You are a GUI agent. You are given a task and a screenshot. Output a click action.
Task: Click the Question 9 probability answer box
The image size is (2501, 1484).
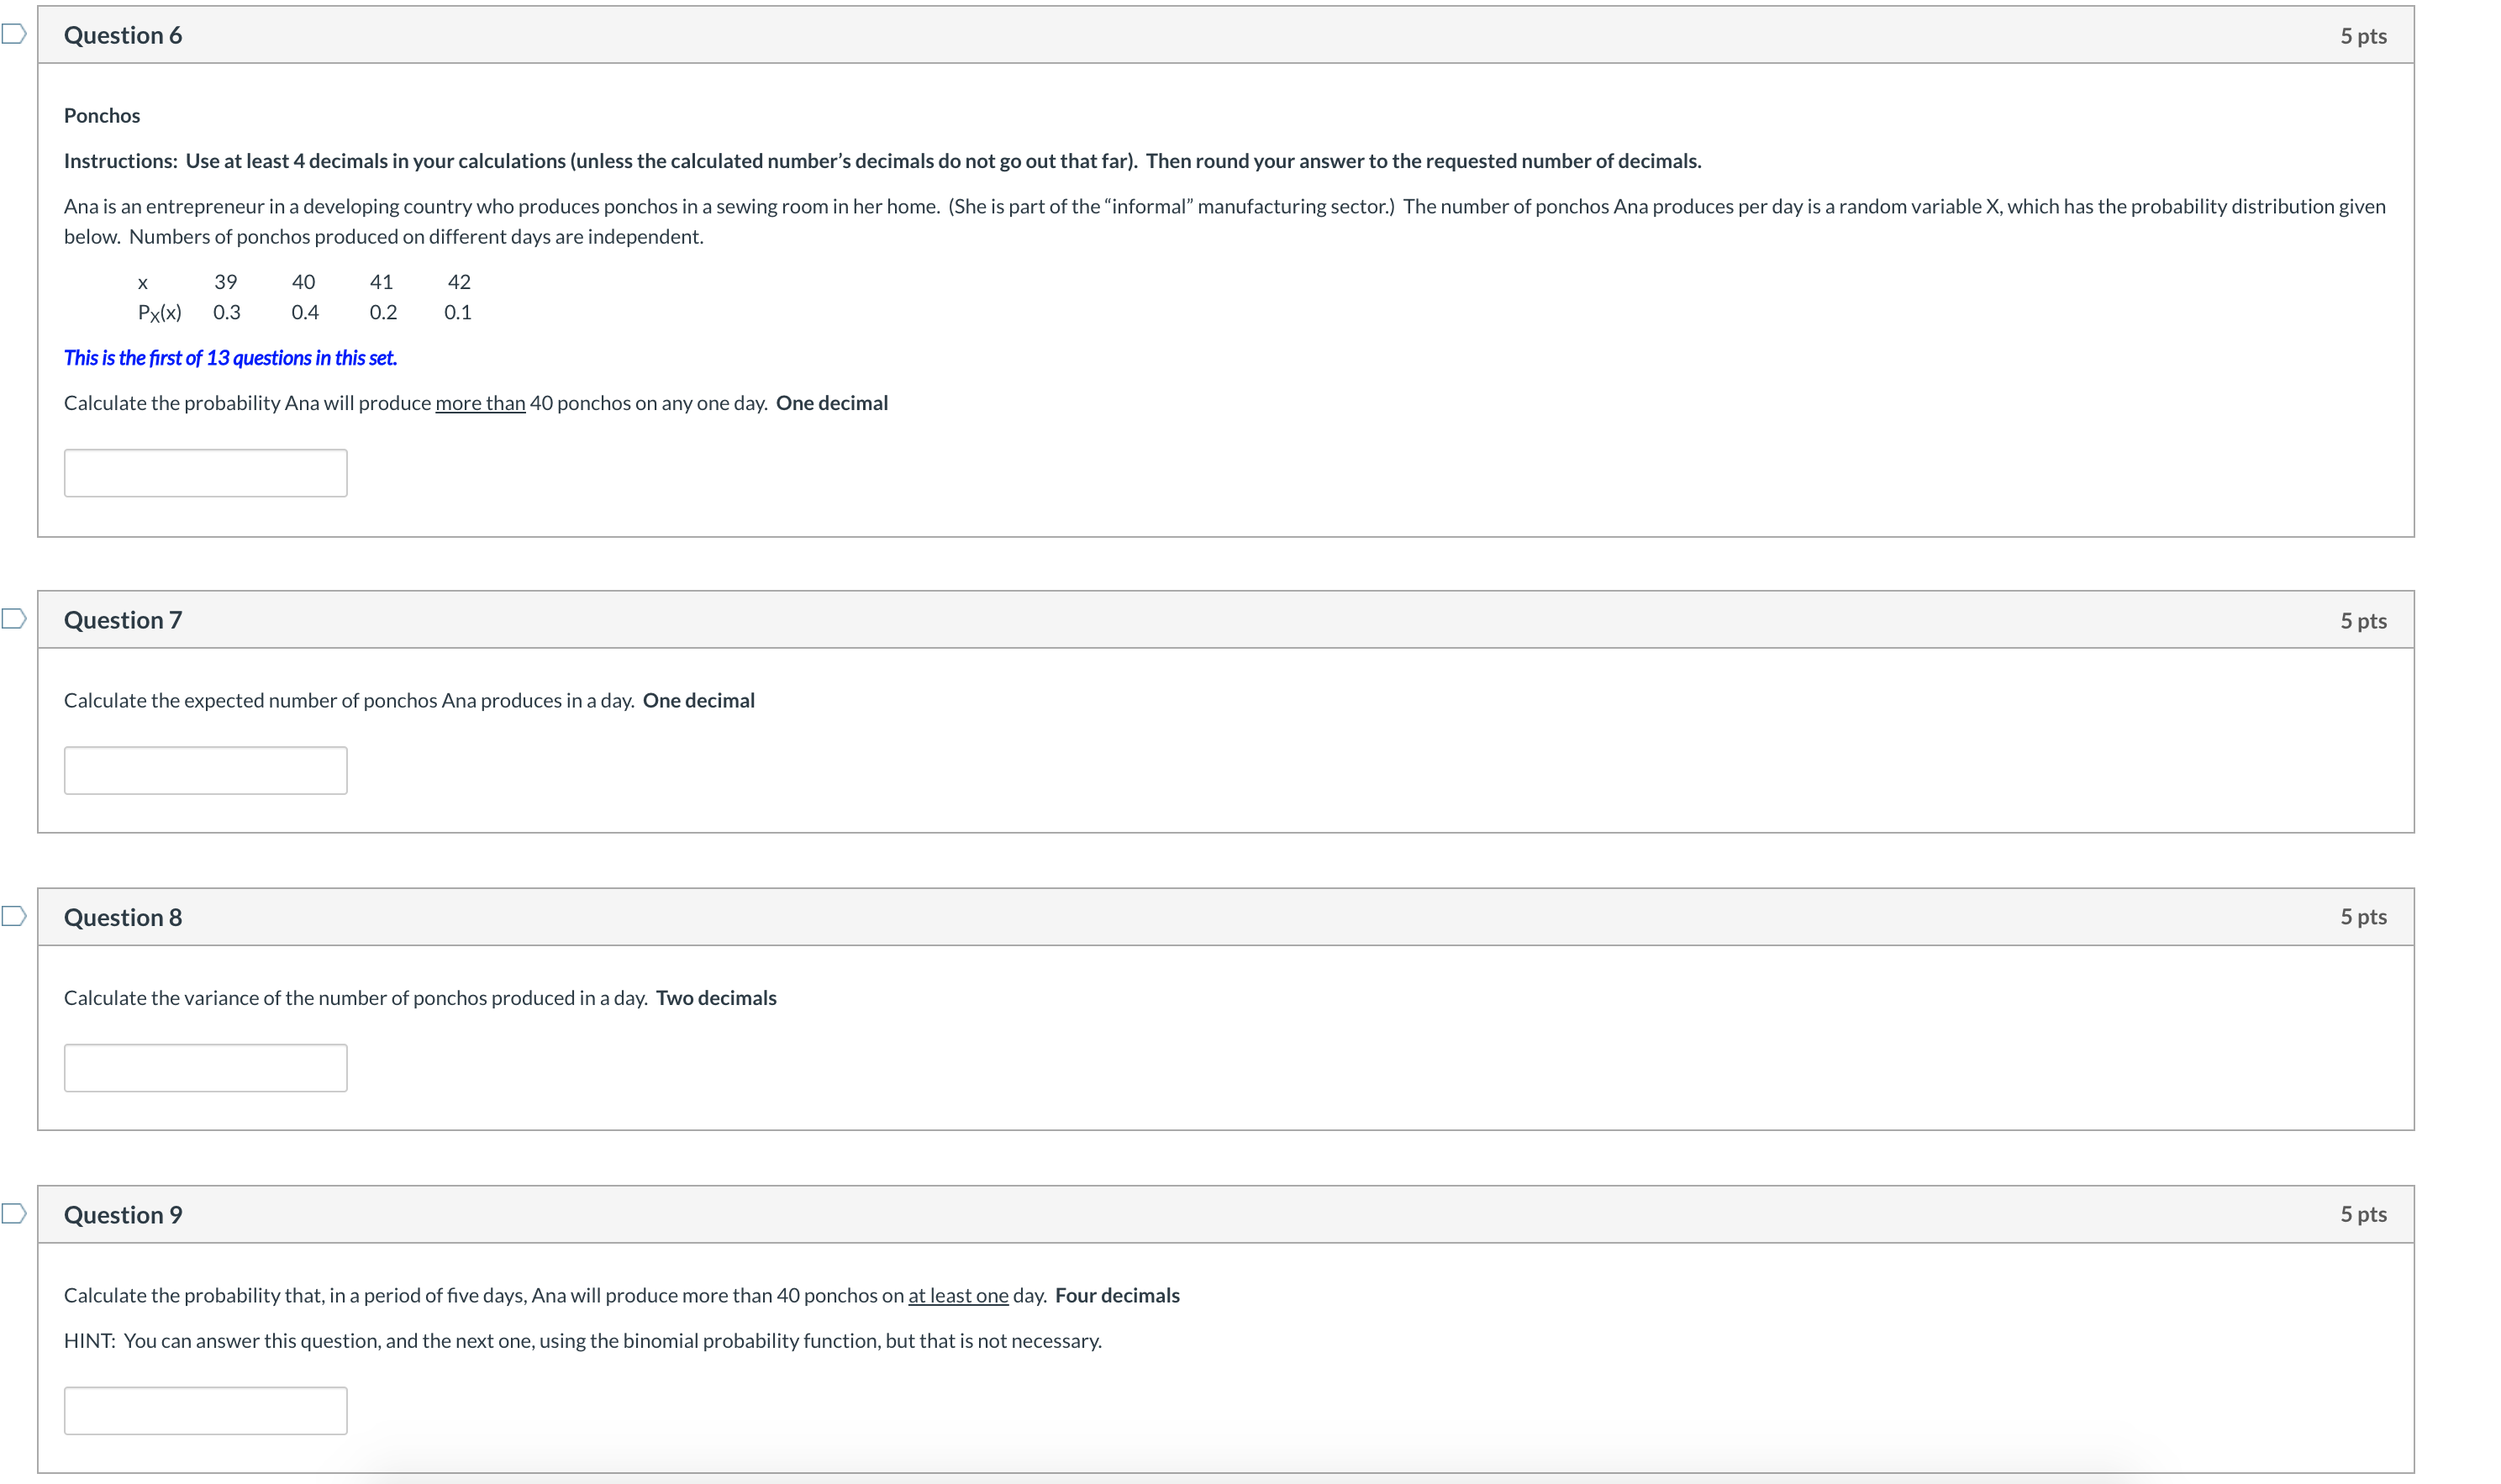pos(205,1410)
